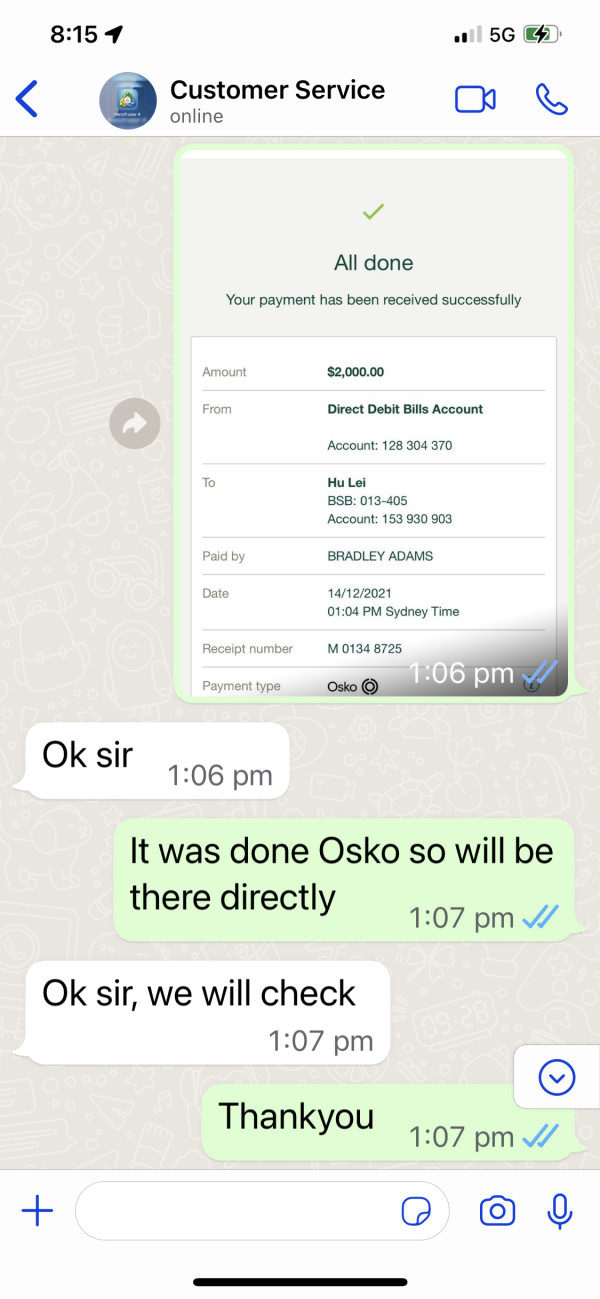Open the Customer Service contact info header
The height and width of the screenshot is (1299, 600).
click(277, 100)
